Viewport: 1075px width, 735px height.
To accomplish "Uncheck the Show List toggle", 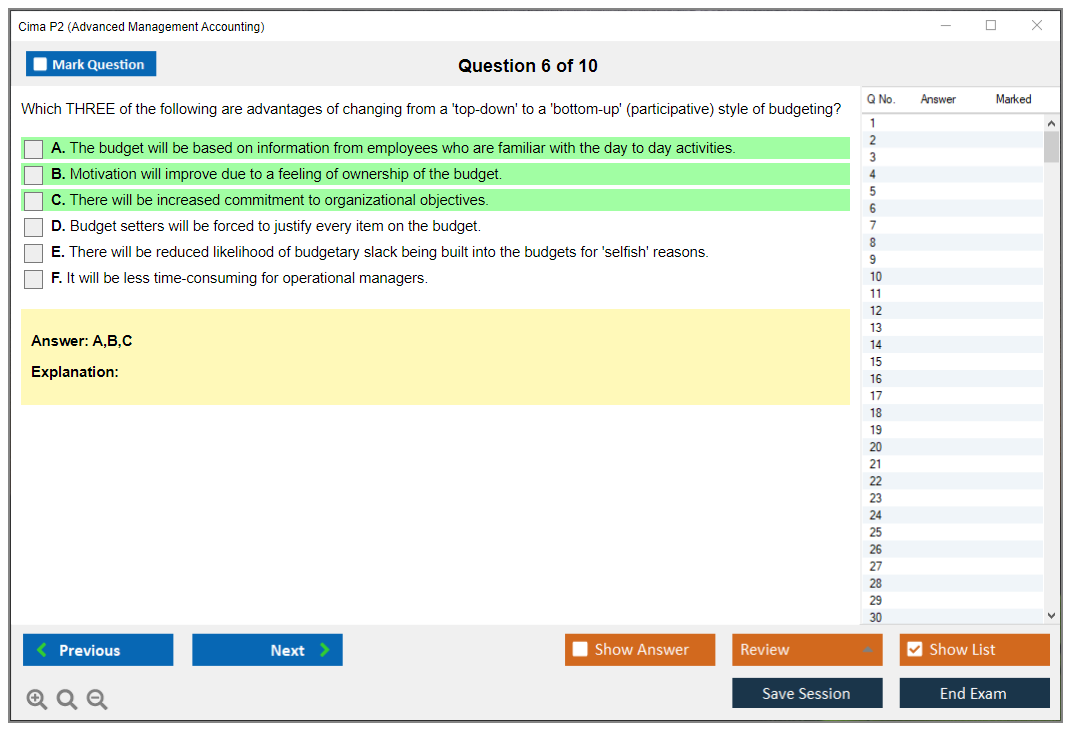I will [x=914, y=650].
